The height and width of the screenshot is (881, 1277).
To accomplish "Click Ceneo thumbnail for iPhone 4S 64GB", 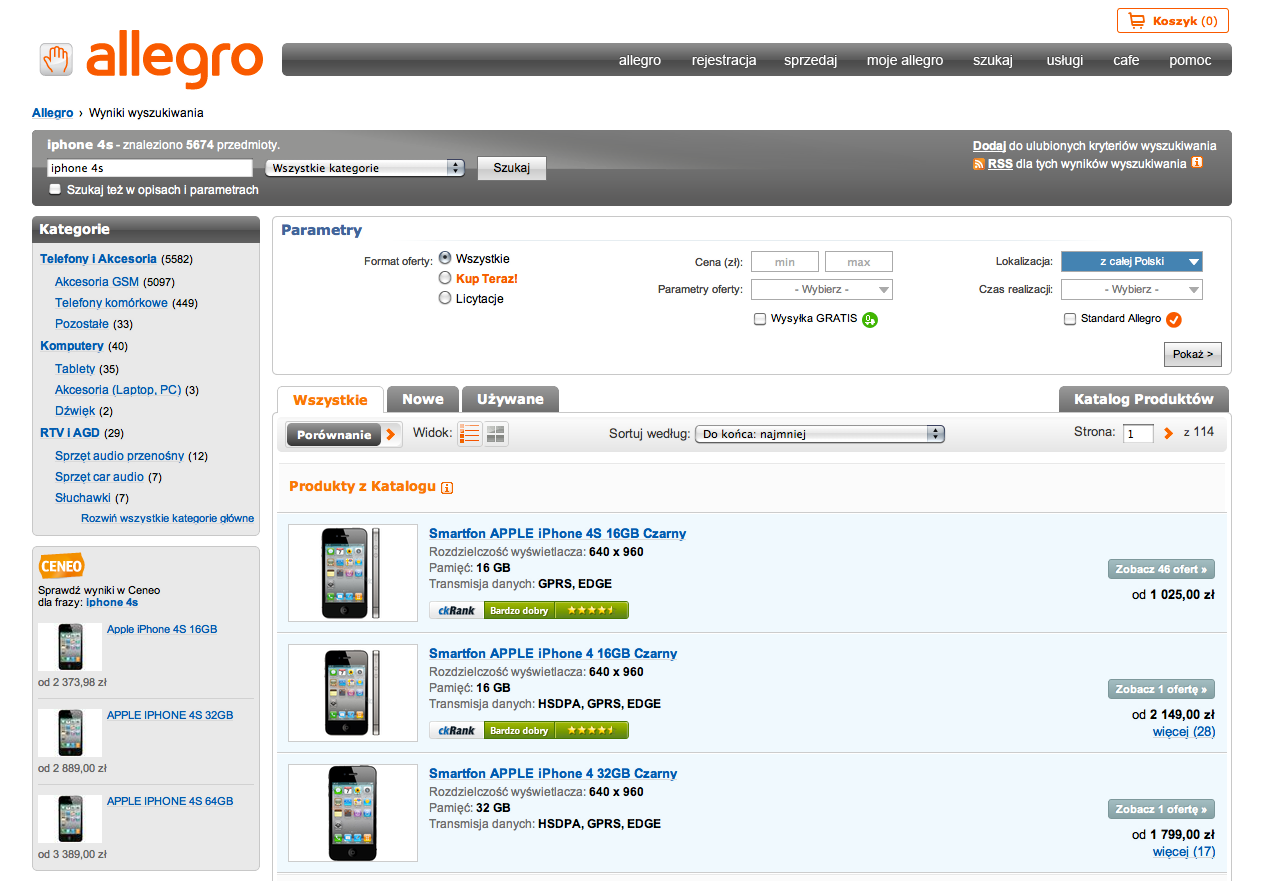I will 70,819.
